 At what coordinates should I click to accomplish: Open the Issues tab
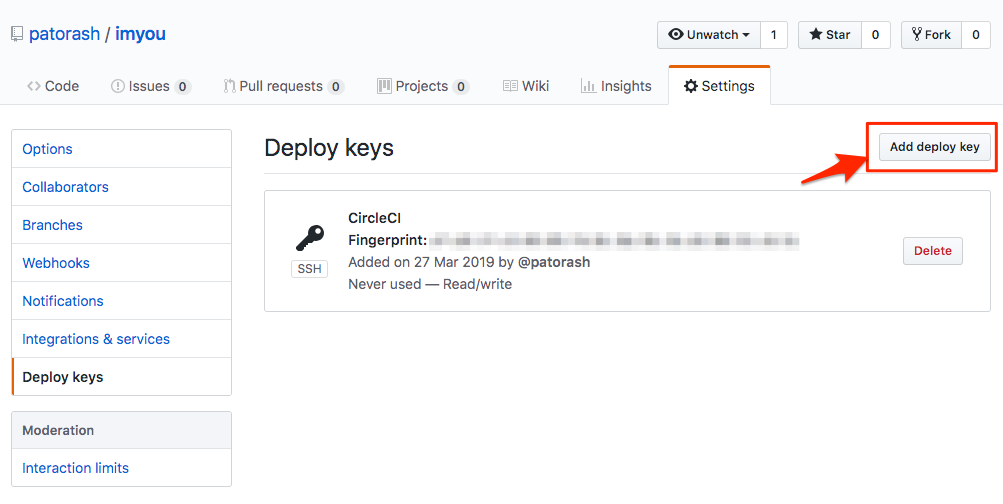[x=150, y=86]
